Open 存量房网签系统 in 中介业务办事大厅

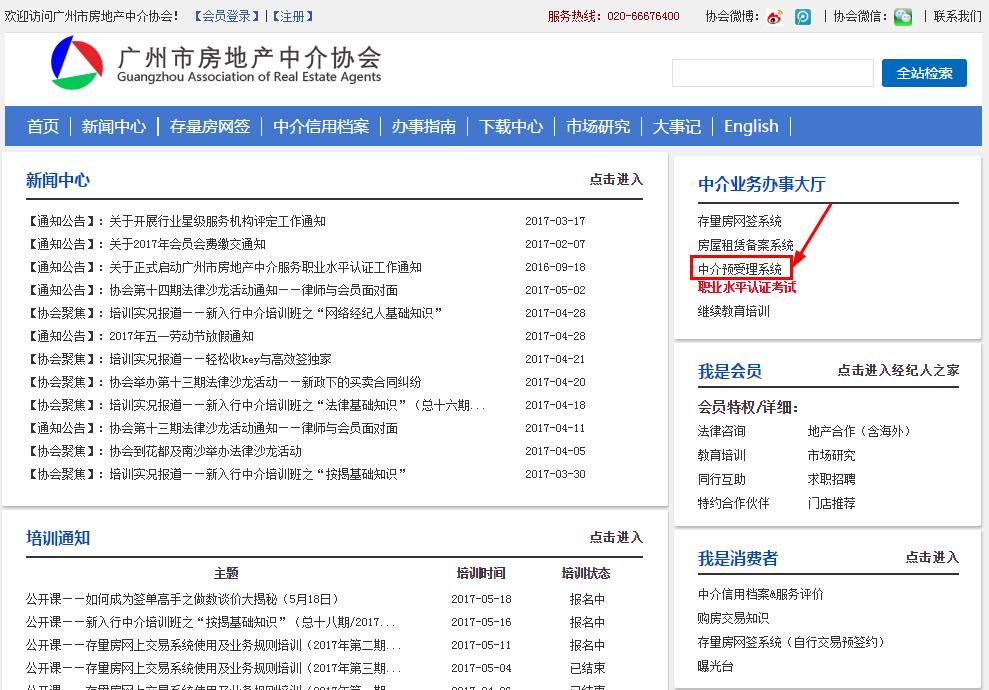[x=740, y=221]
